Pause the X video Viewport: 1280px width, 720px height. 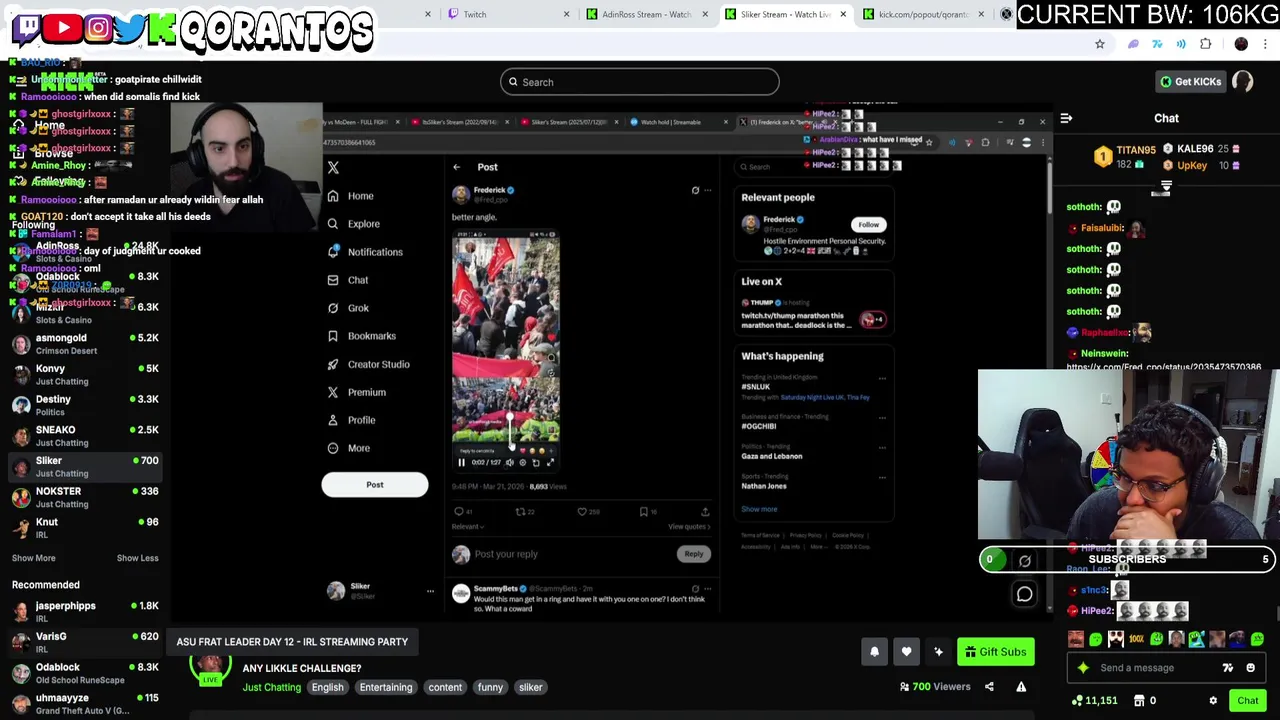click(461, 462)
